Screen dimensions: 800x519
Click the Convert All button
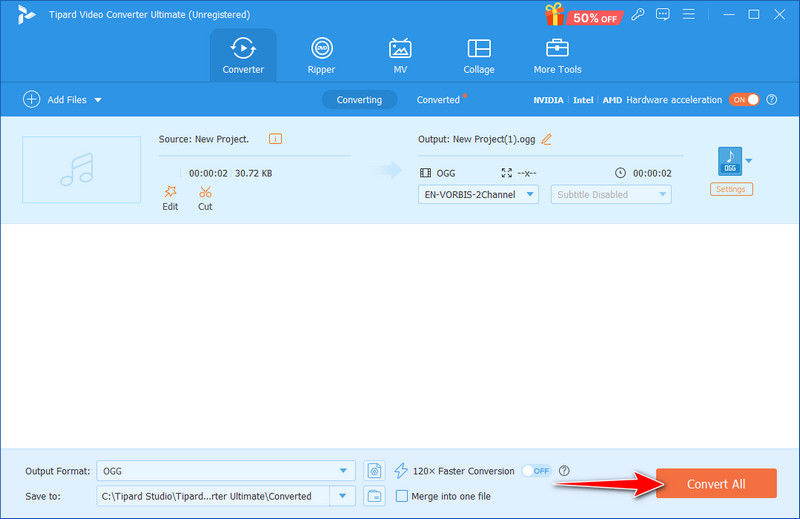(716, 483)
